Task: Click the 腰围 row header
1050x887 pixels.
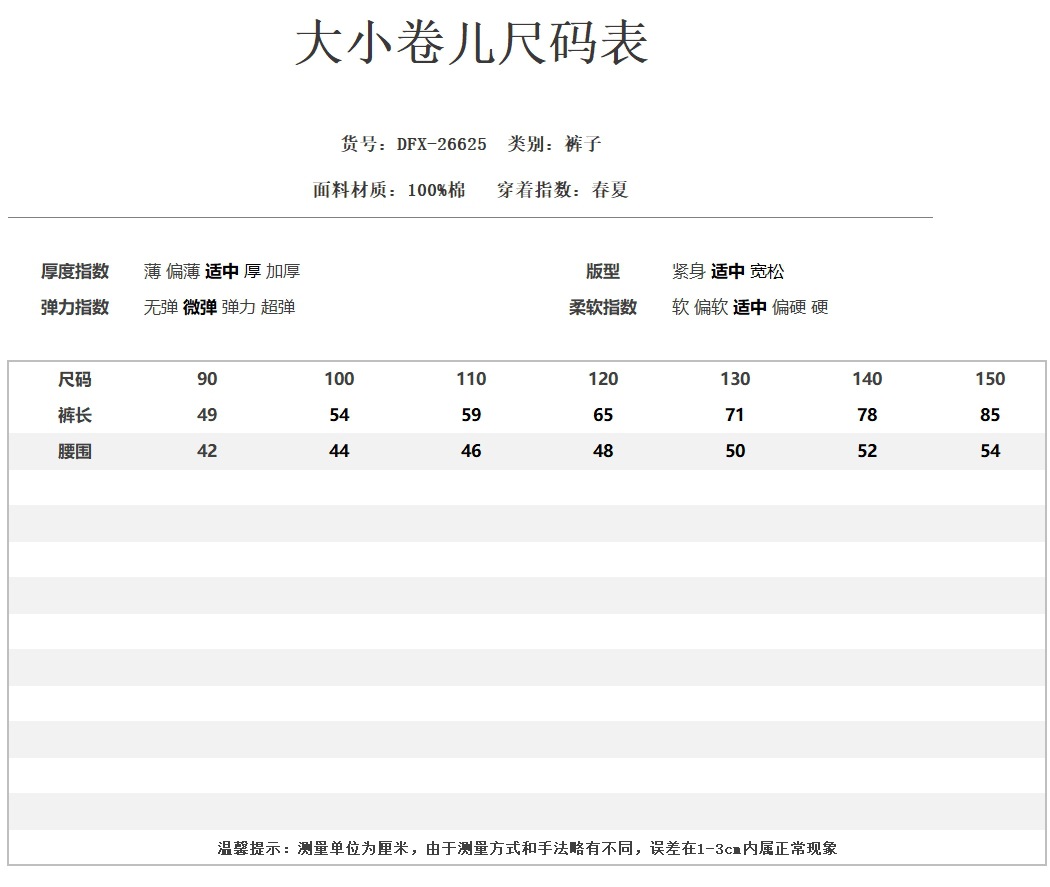Action: (x=74, y=452)
